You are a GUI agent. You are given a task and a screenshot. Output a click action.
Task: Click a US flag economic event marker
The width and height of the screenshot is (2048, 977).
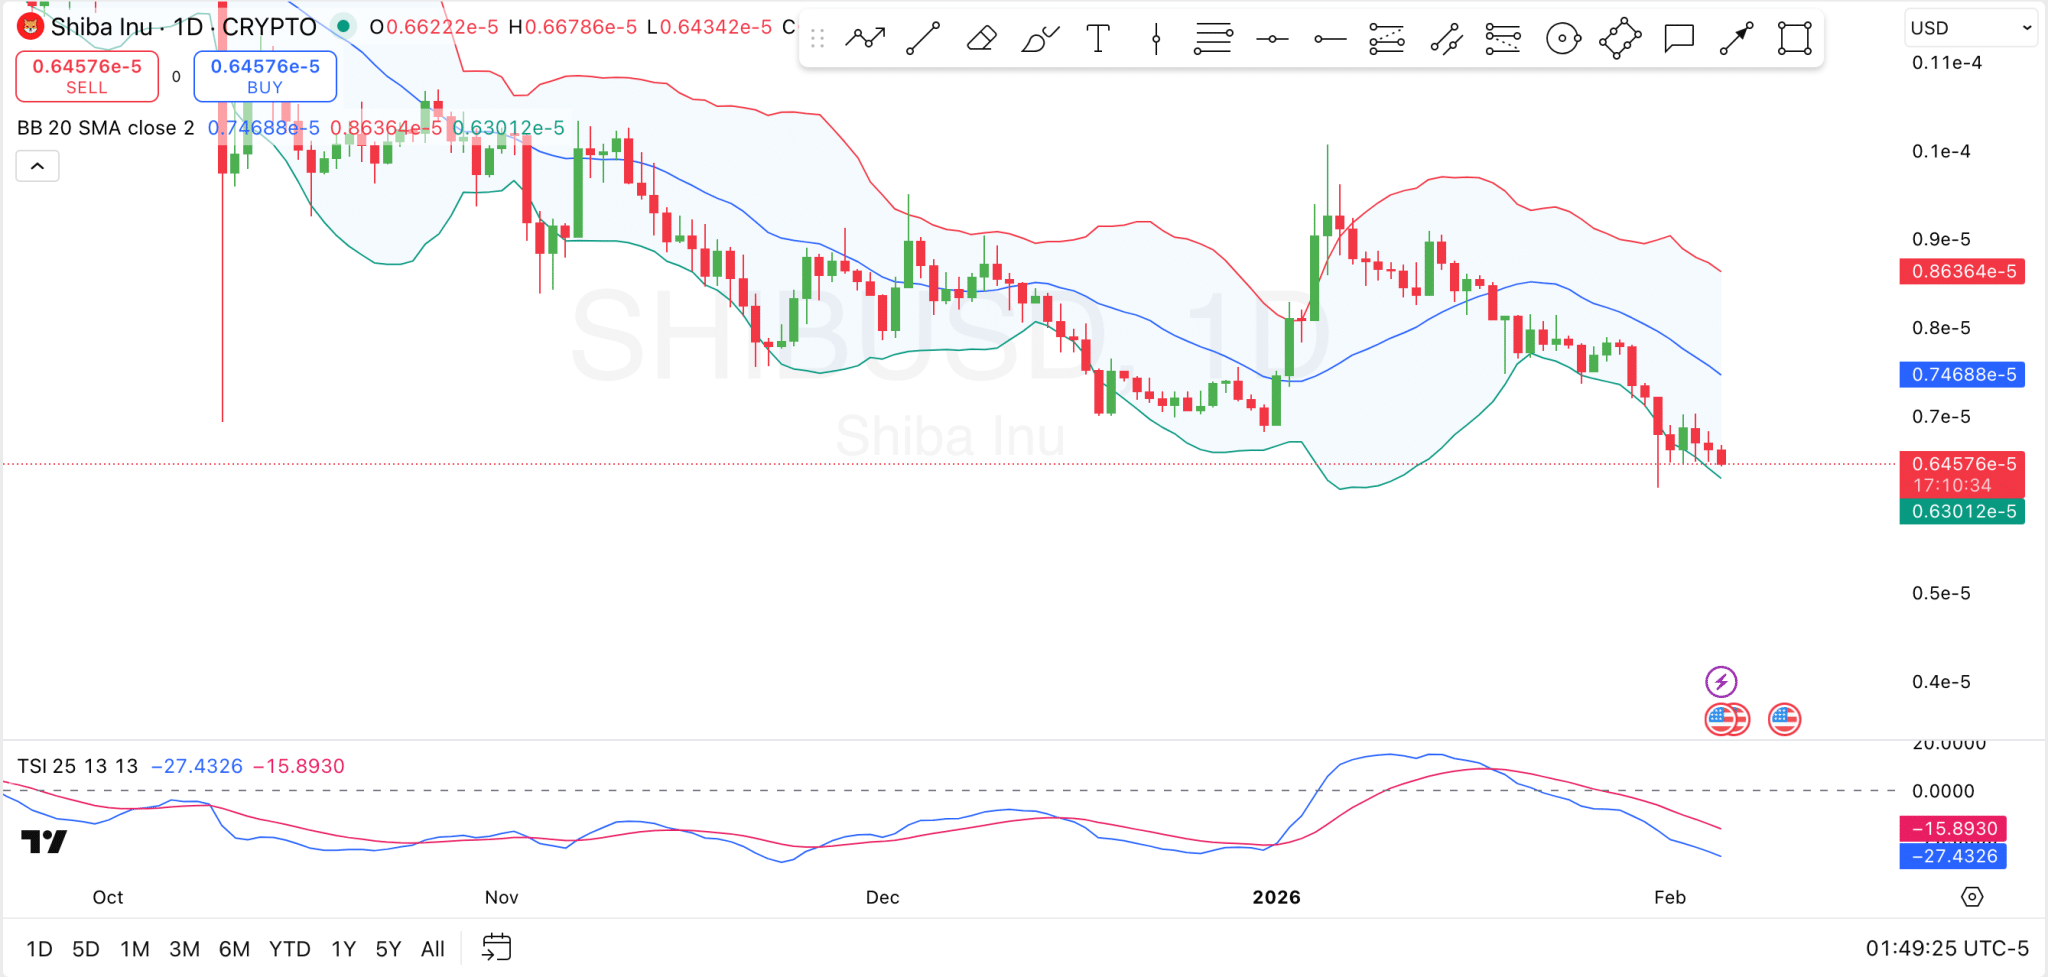(x=1785, y=718)
